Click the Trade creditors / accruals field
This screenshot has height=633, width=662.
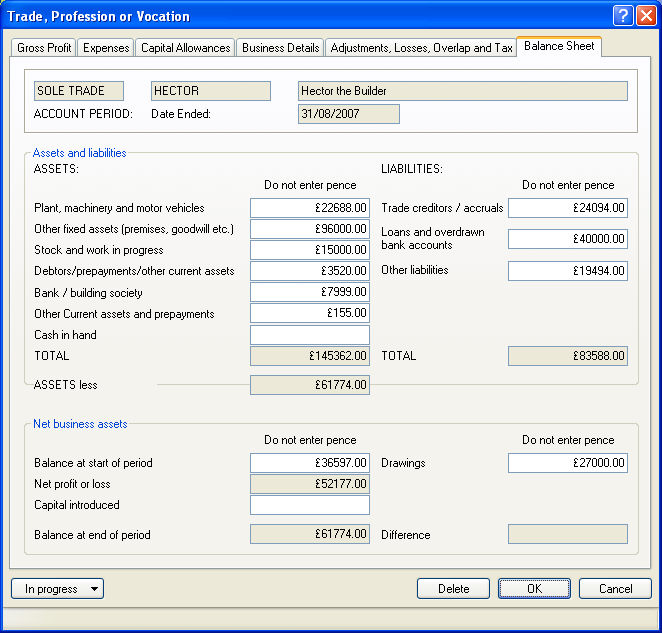pos(568,208)
